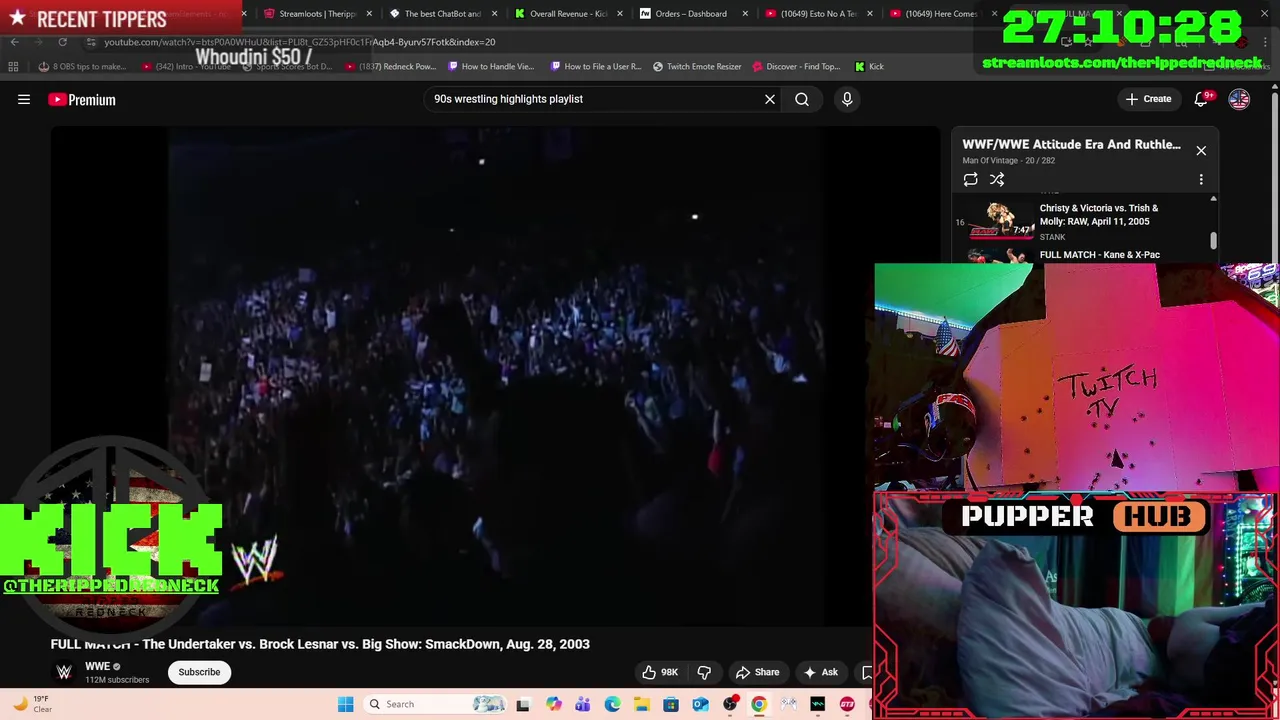
Task: Switch to Orders – Dashboard tab
Action: pos(691,14)
